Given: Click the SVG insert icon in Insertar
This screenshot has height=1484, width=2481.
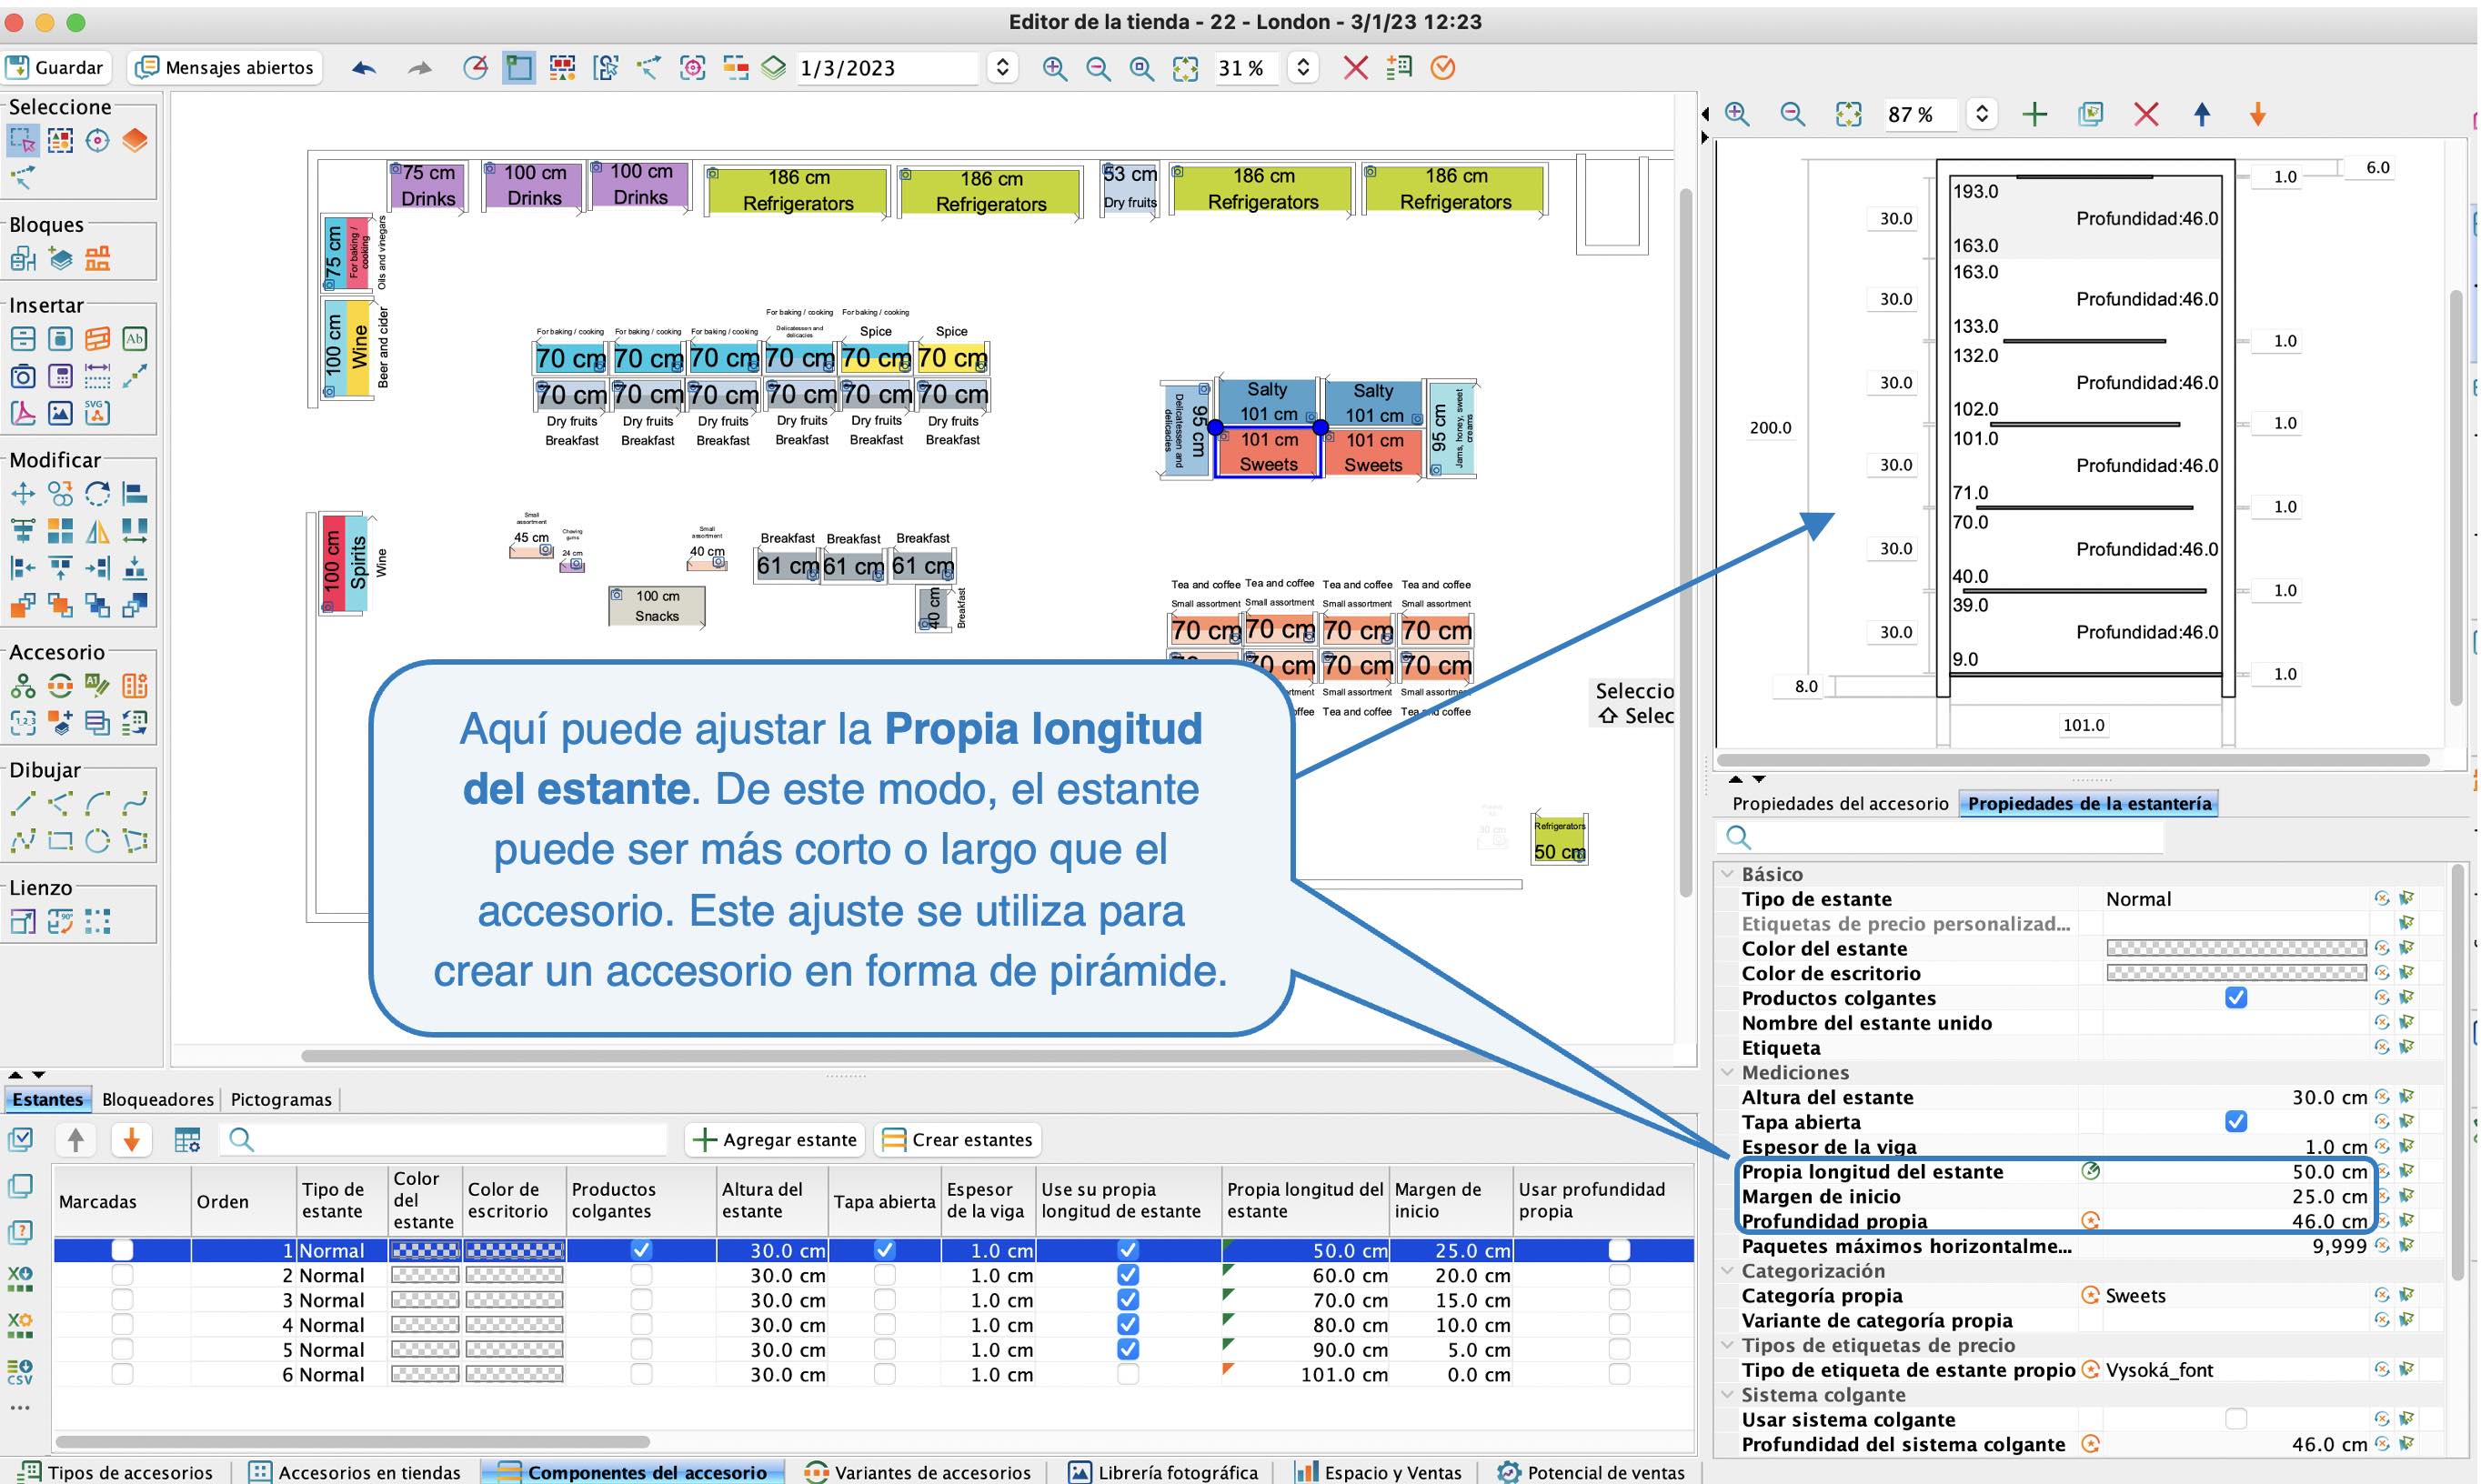Looking at the screenshot, I should (97, 412).
